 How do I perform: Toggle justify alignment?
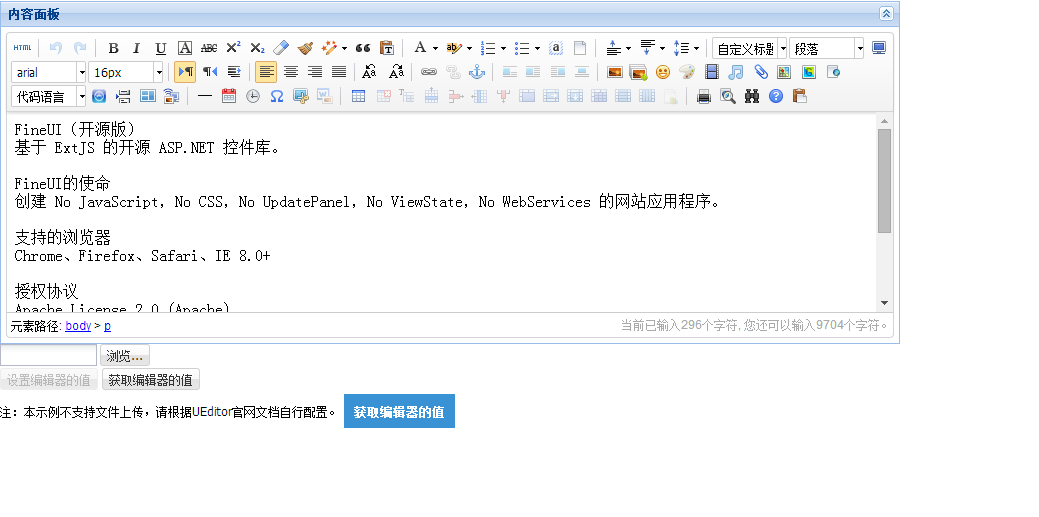pos(339,72)
